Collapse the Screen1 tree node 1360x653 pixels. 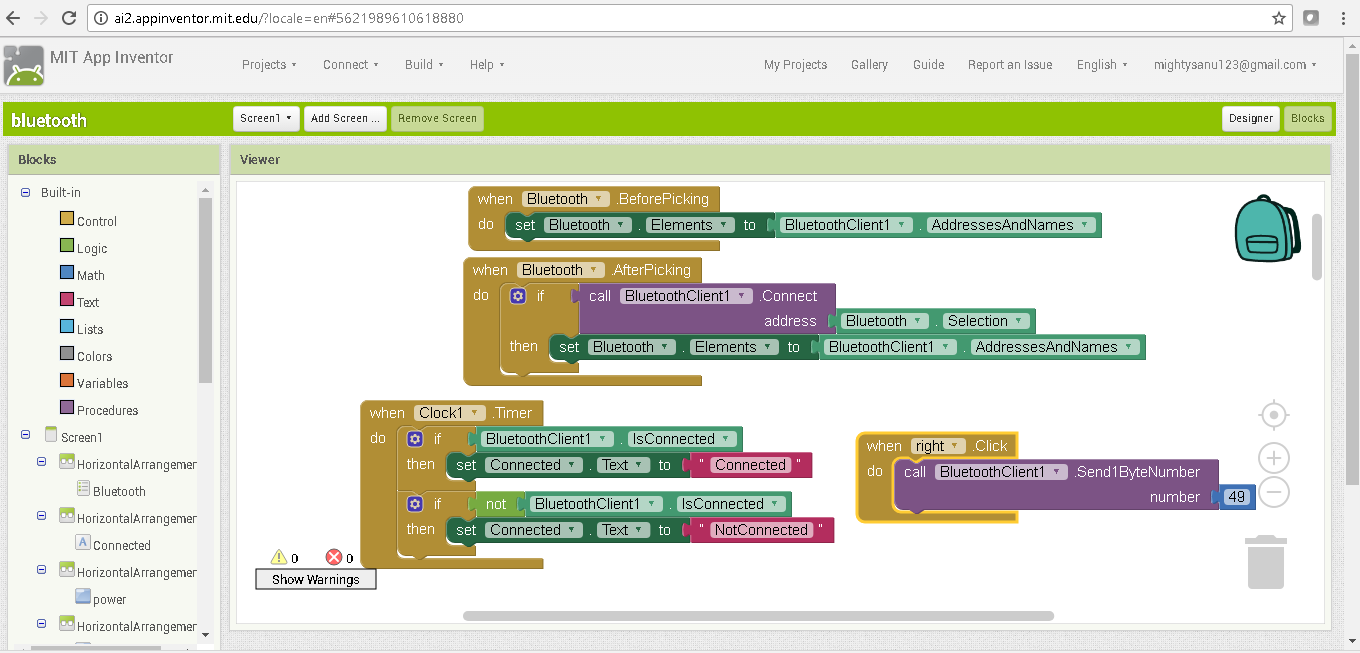[26, 436]
